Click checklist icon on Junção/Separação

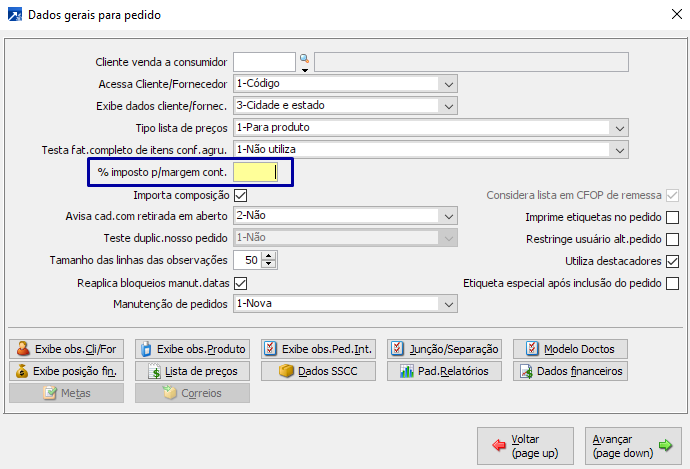point(397,348)
